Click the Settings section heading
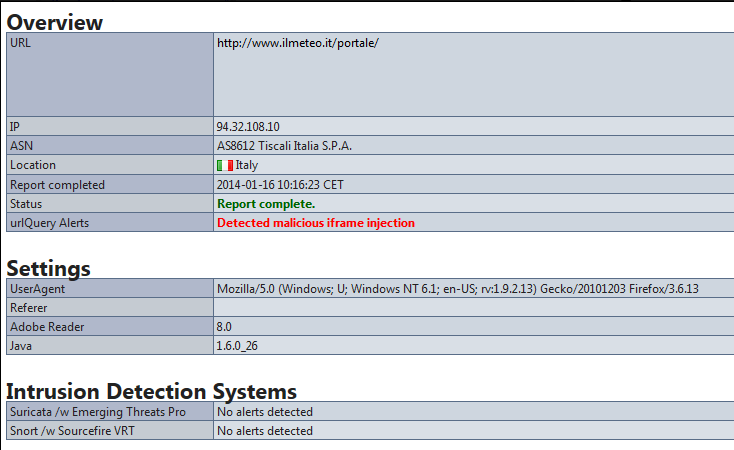The width and height of the screenshot is (734, 450). 49,268
